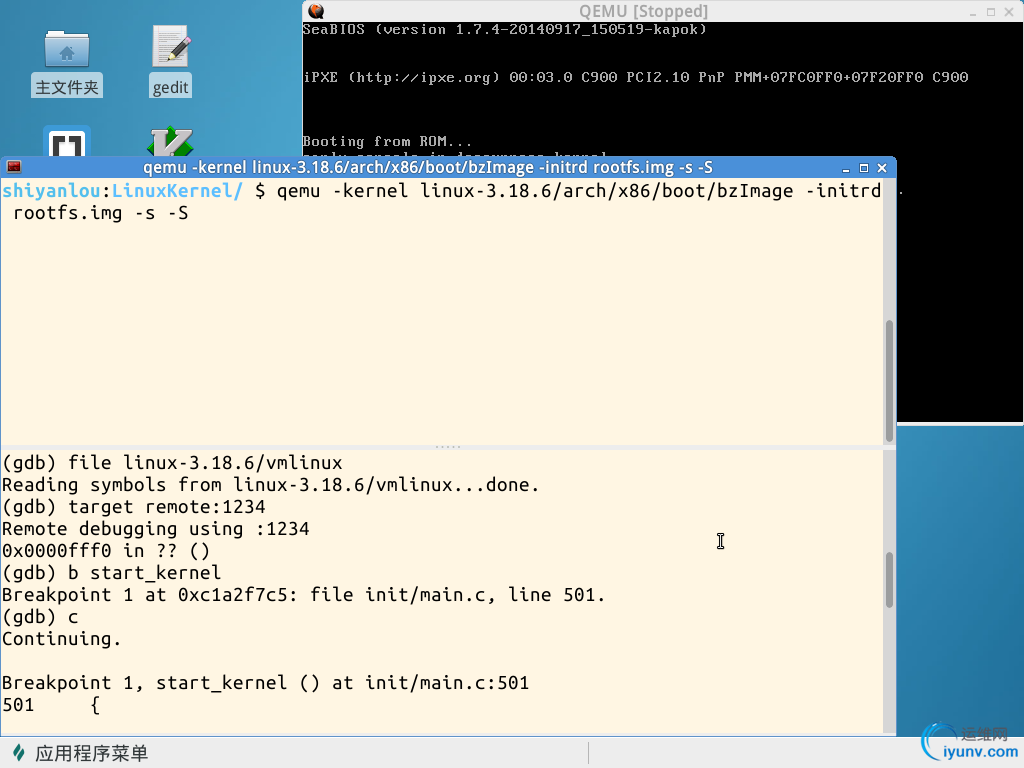
Task: Click the QEMU [Stopped] title bar text
Action: (643, 11)
